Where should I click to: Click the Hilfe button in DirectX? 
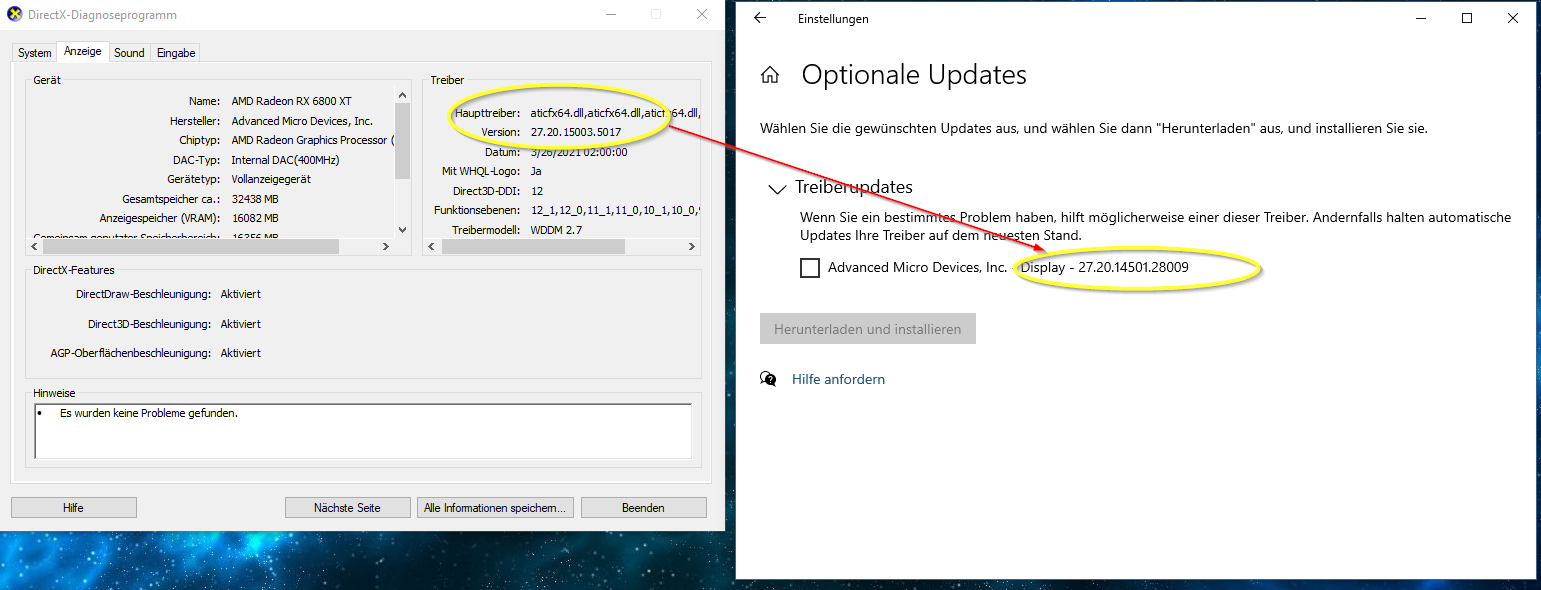73,508
